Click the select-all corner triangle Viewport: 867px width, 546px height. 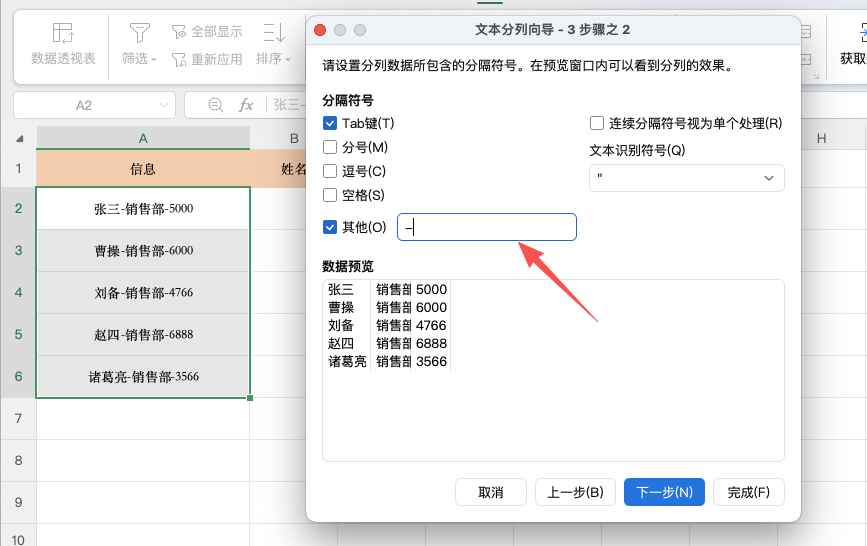(19, 138)
